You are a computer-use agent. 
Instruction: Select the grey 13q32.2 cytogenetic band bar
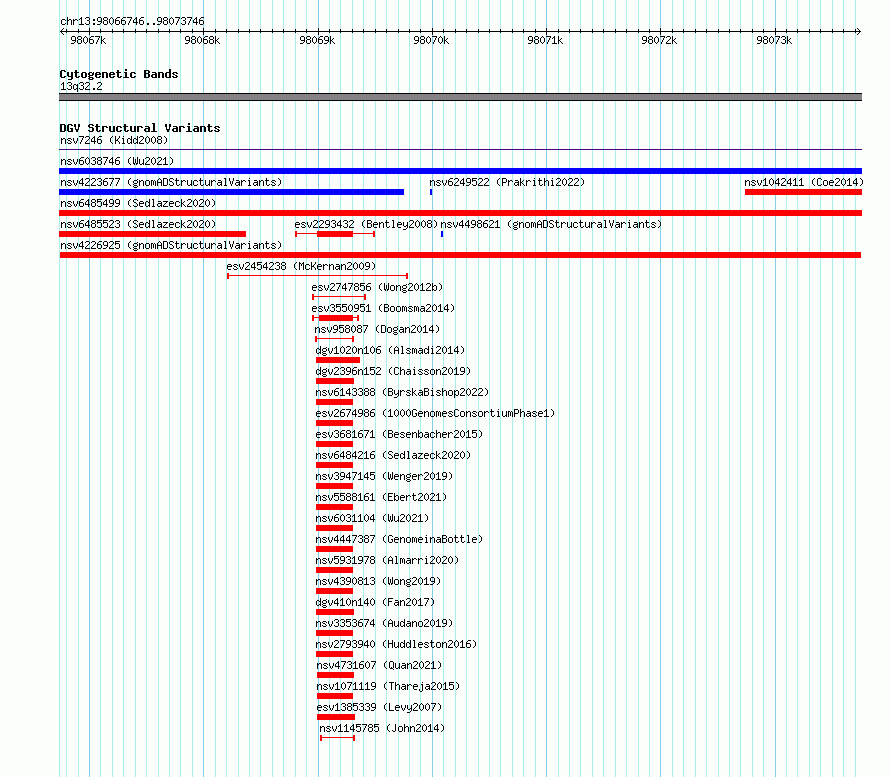pyautogui.click(x=460, y=97)
